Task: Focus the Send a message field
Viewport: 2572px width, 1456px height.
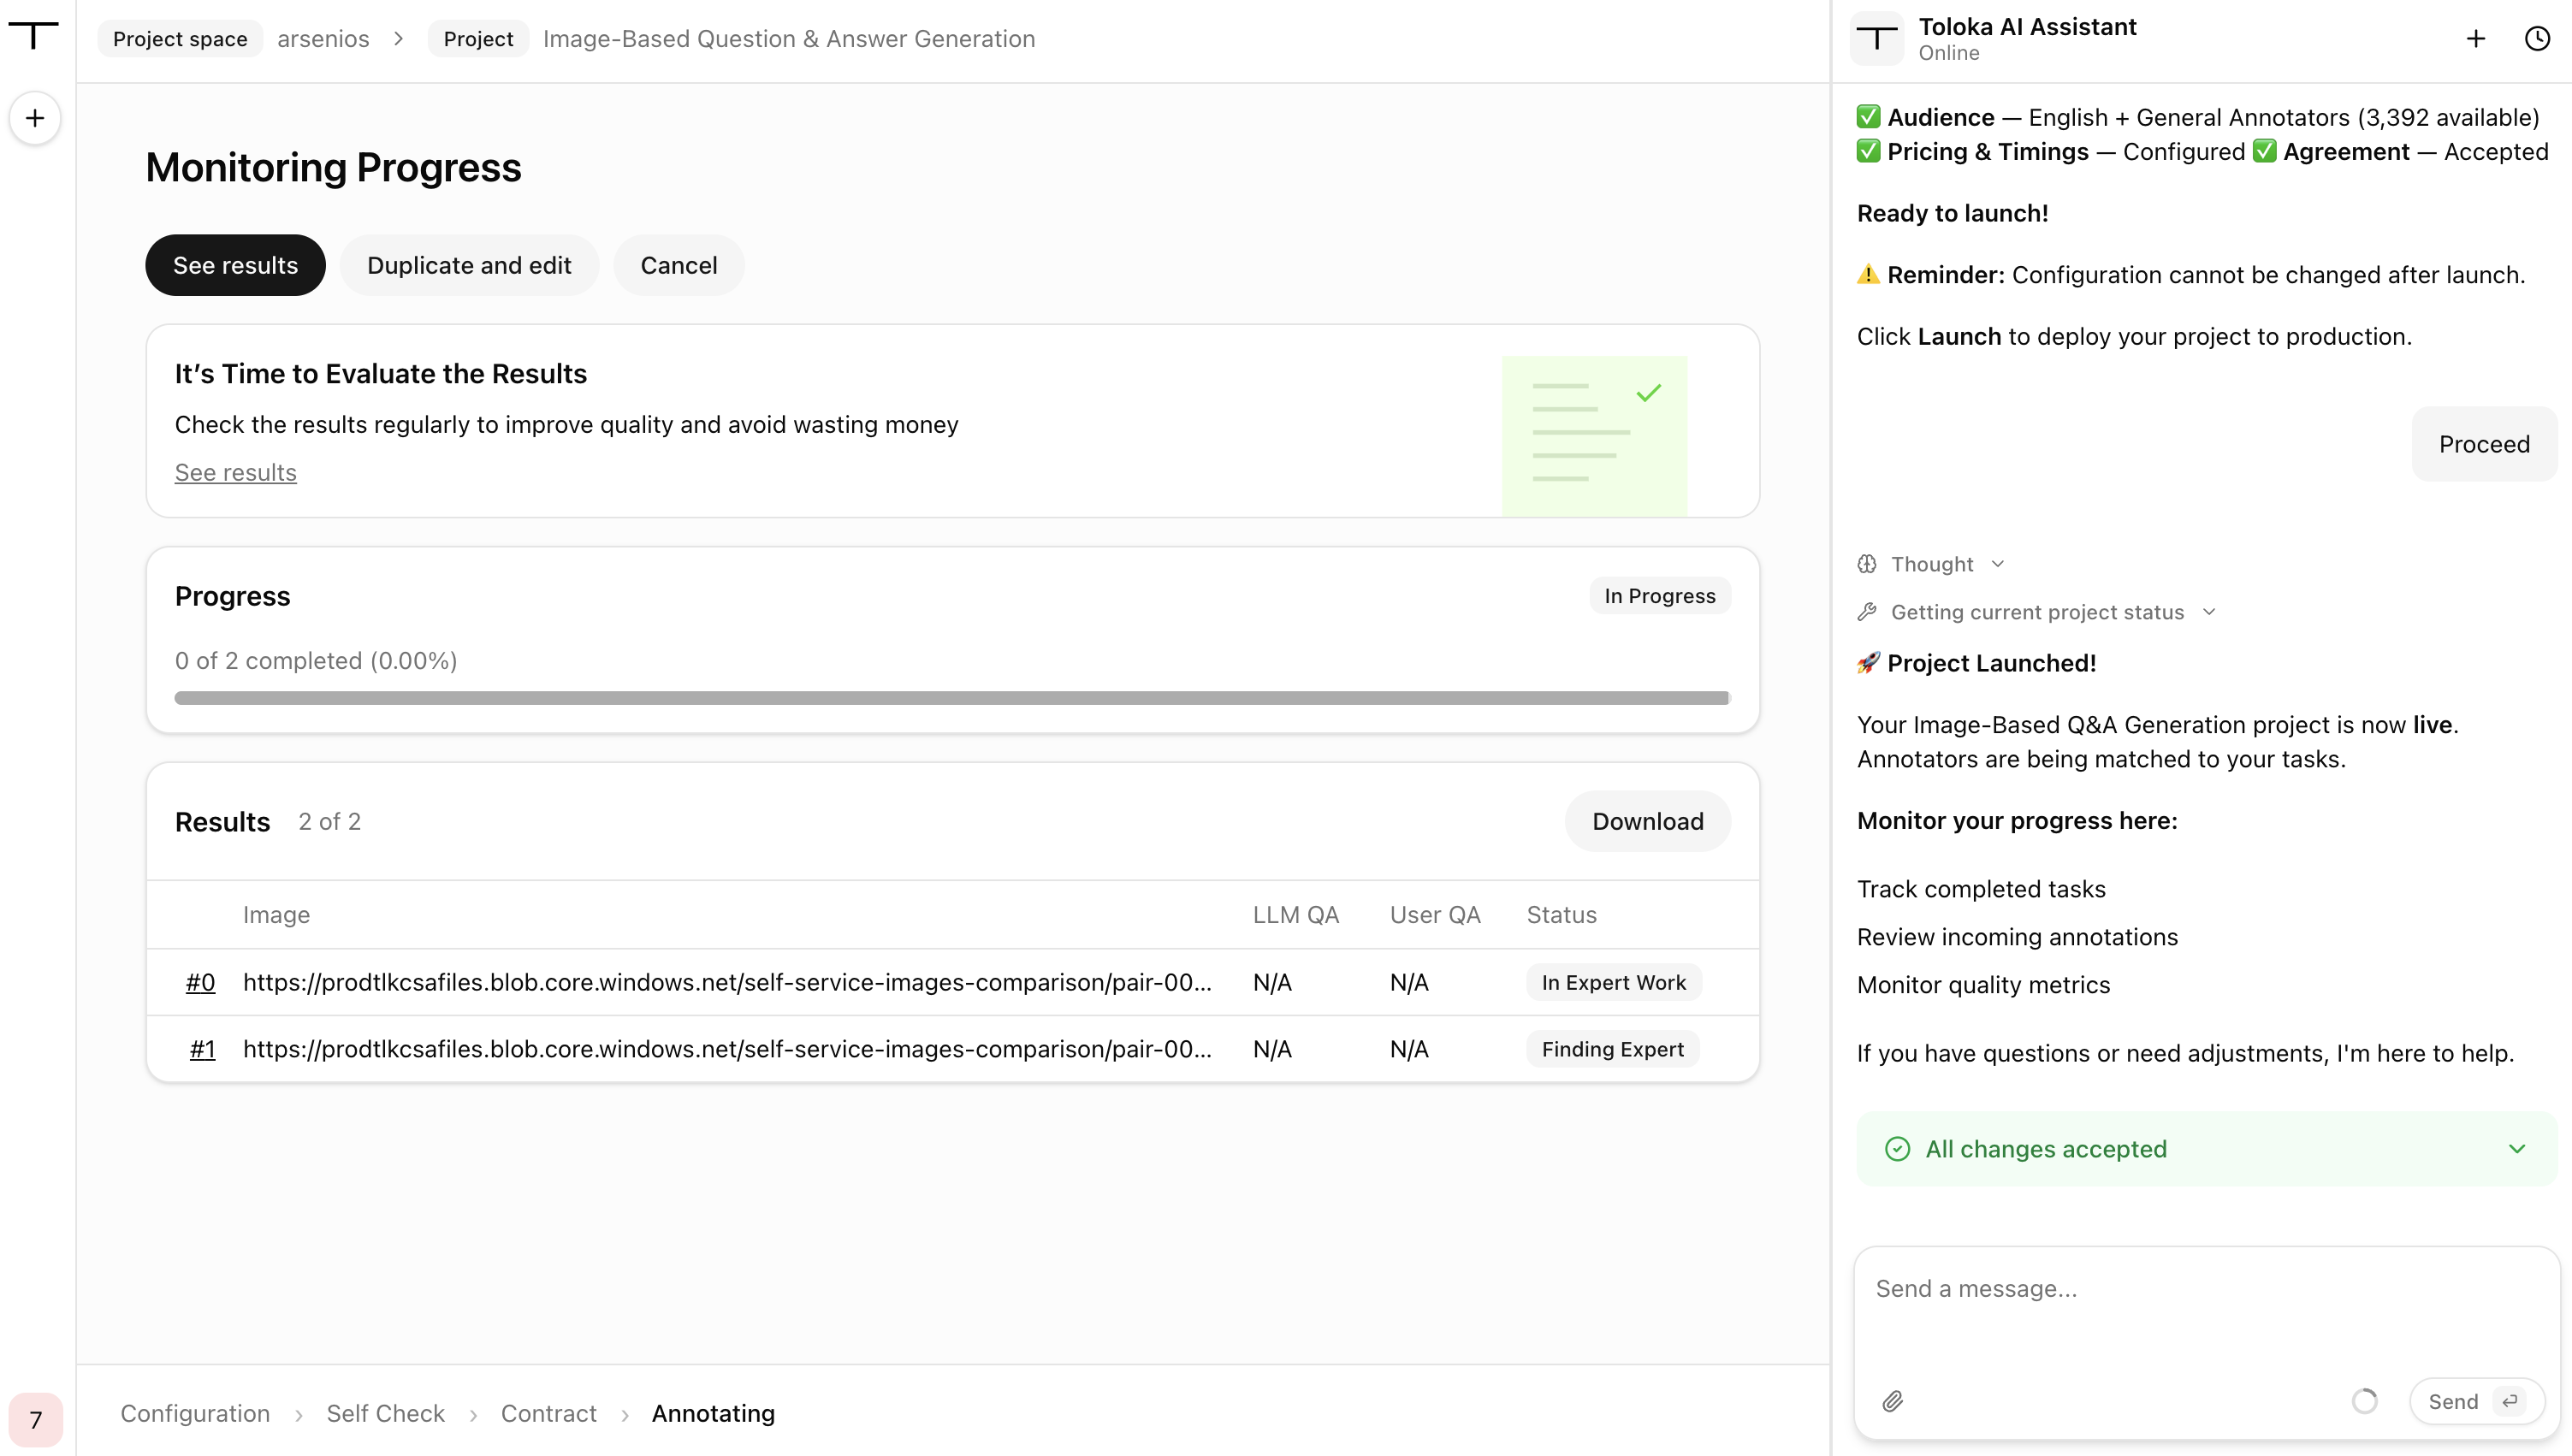Action: (x=2205, y=1310)
